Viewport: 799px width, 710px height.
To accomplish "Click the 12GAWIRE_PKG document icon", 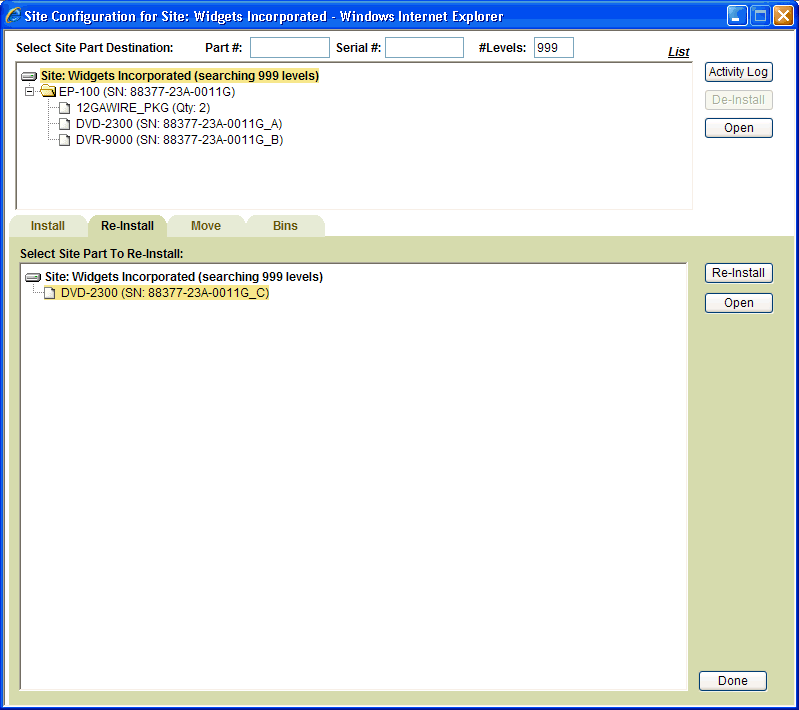I will (x=66, y=108).
